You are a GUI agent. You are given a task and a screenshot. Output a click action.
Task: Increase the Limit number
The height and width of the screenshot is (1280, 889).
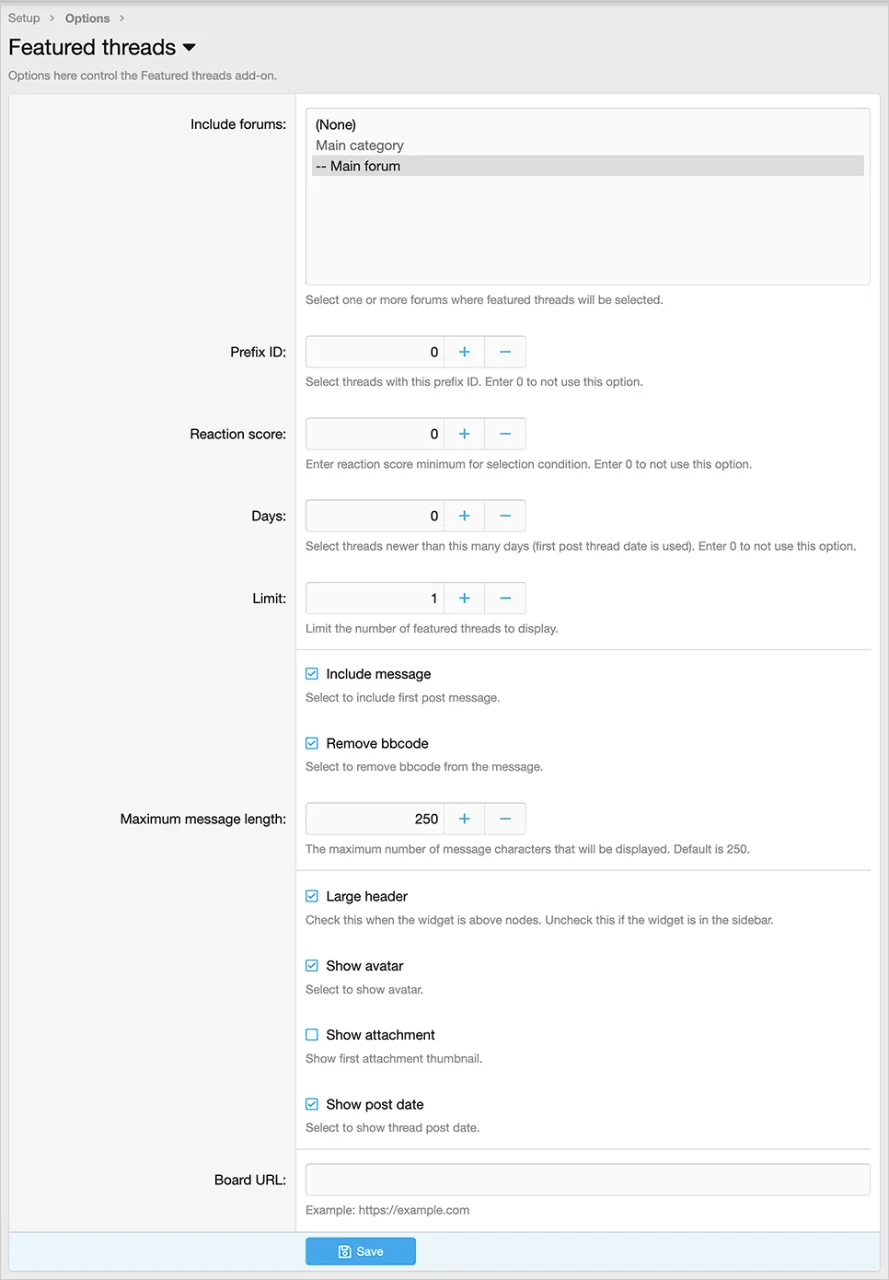pos(464,598)
